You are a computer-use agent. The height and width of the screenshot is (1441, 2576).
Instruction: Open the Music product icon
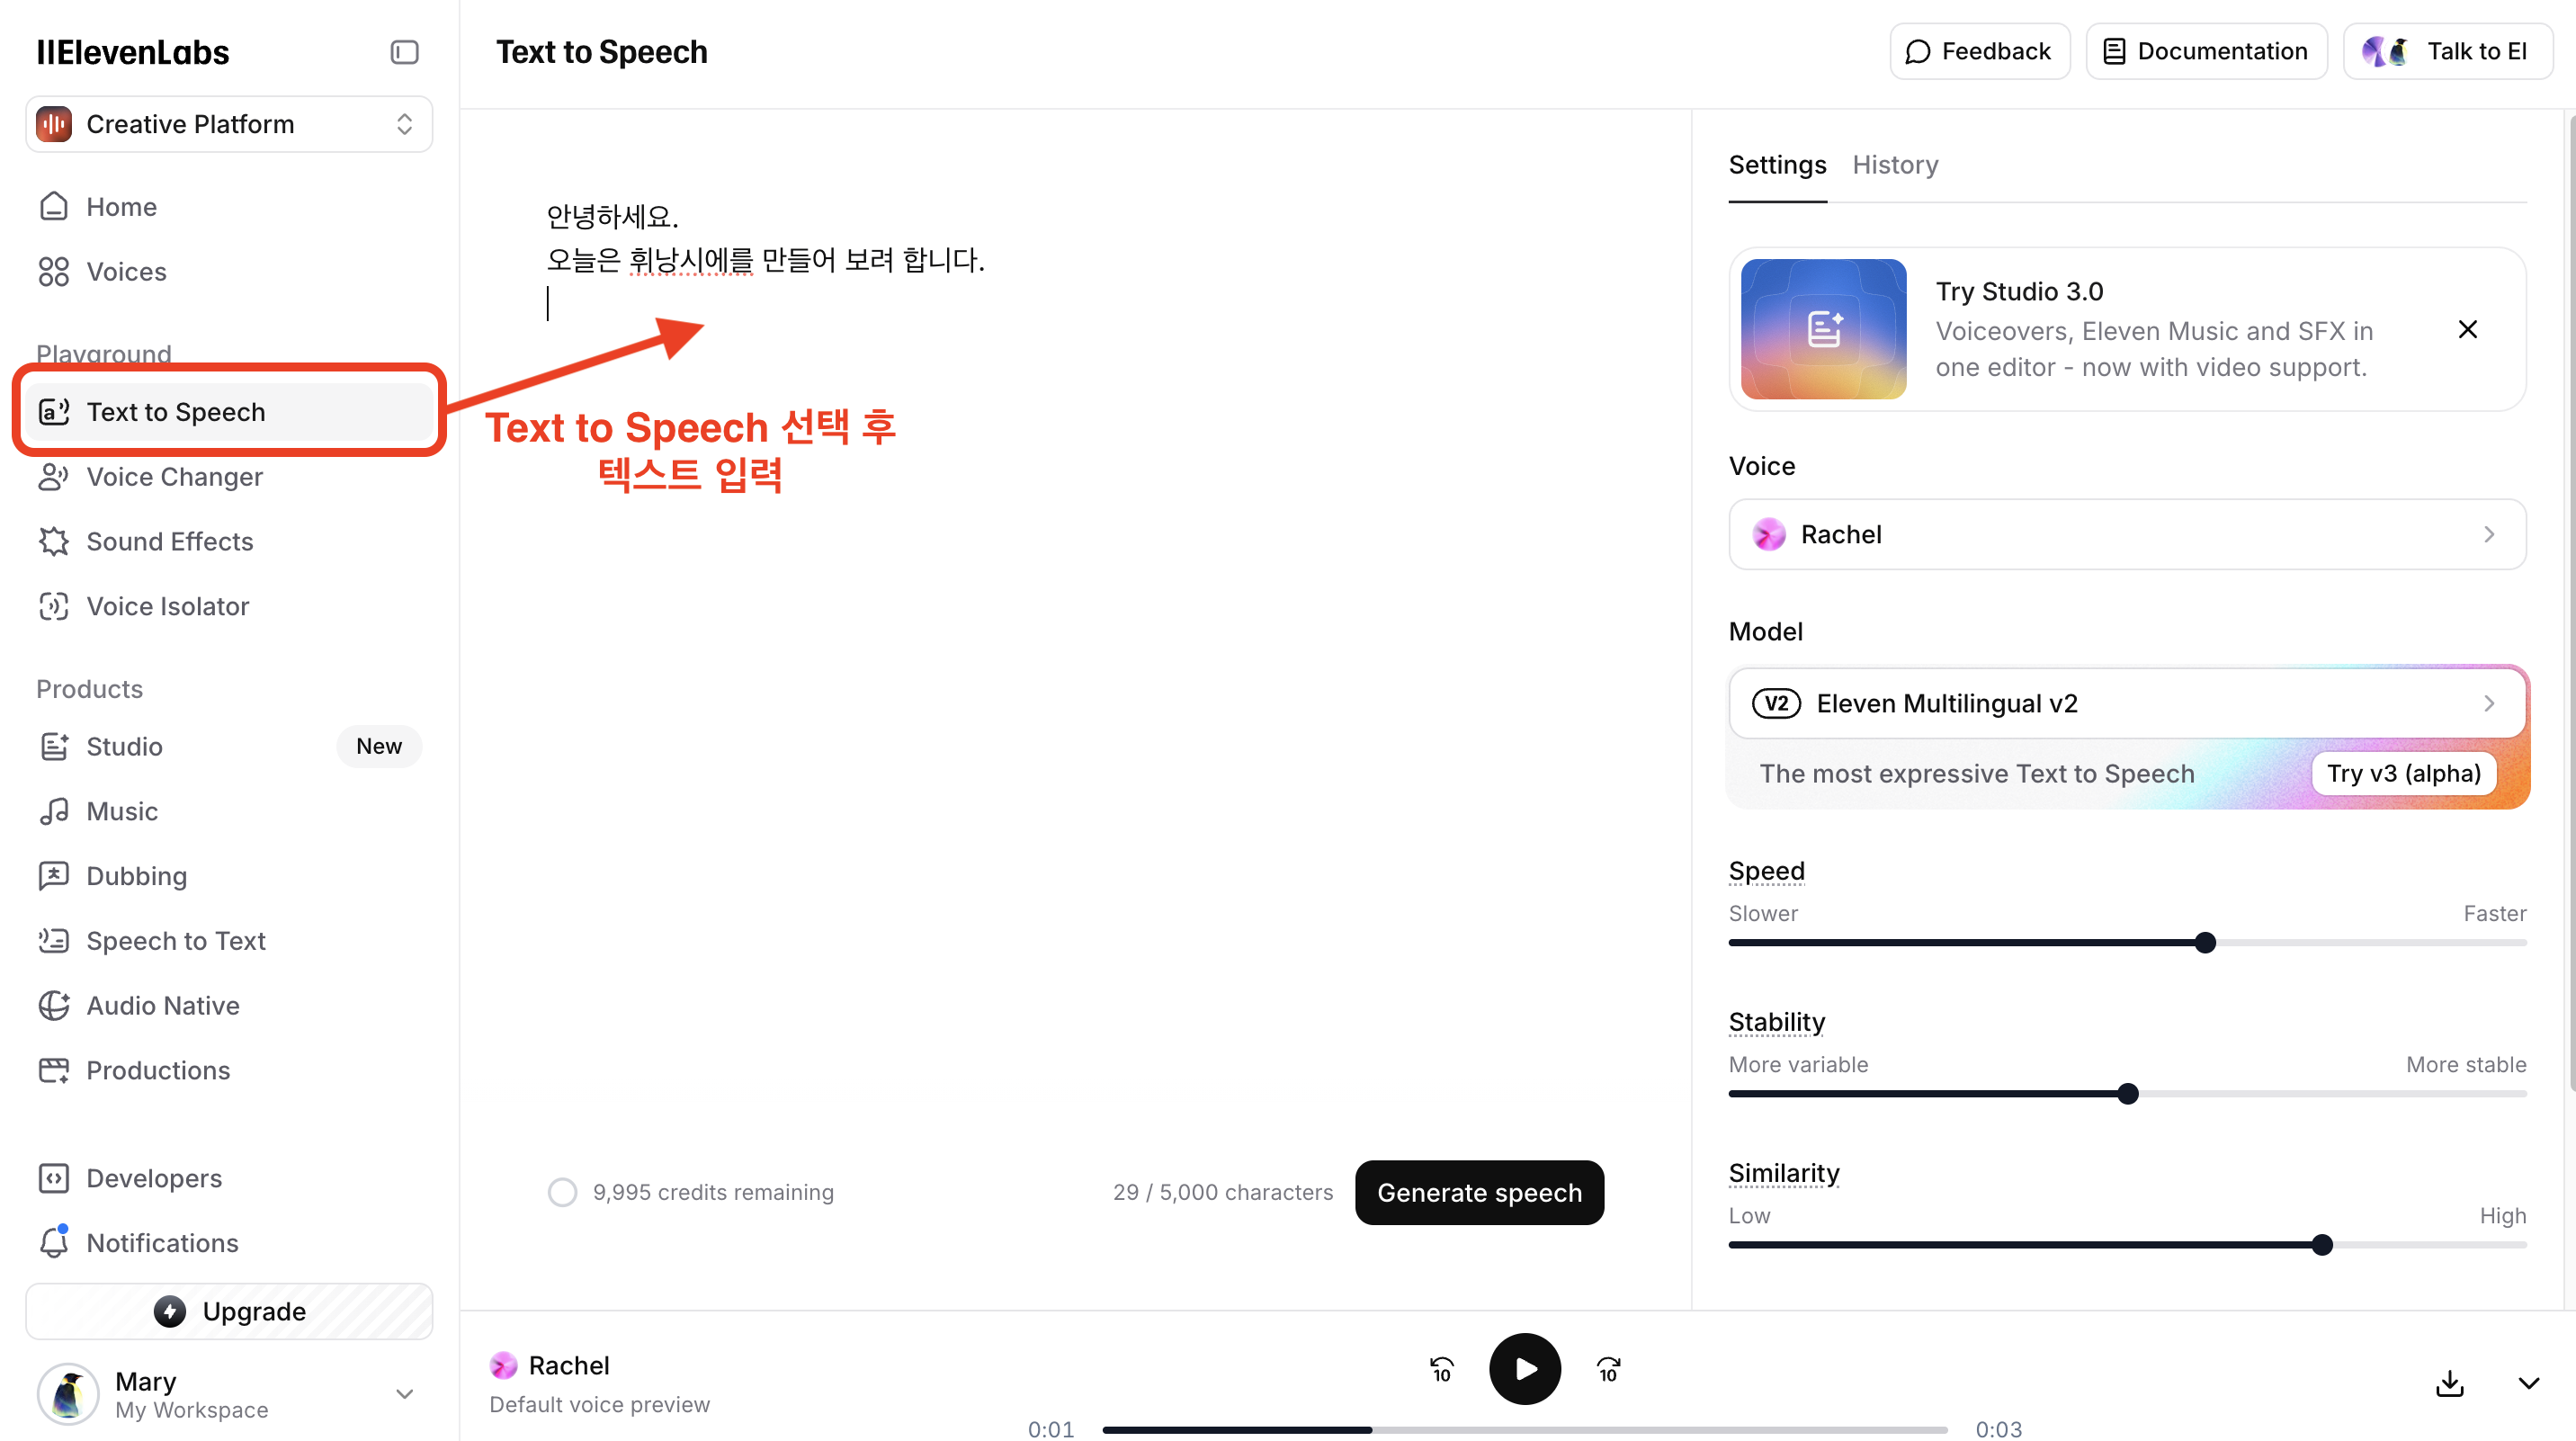point(54,811)
